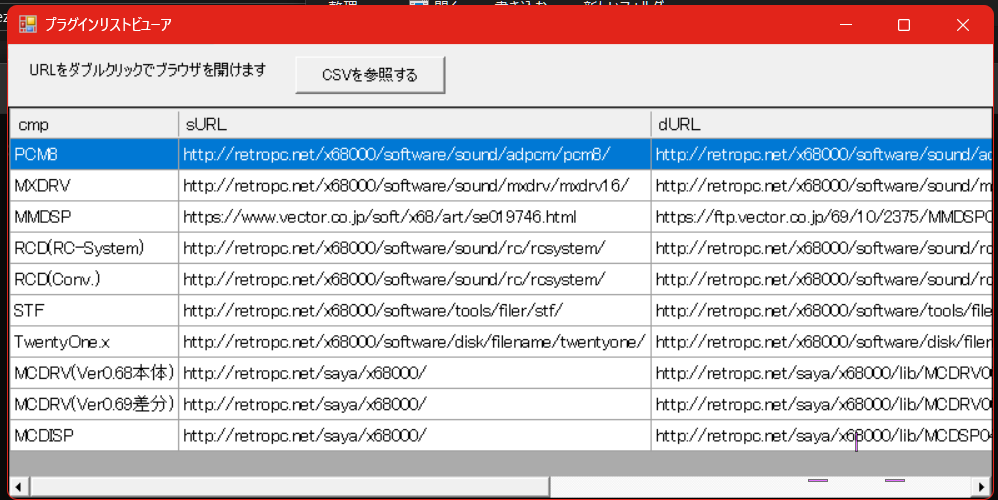Screen dimensions: 998x500
Task: Select the MCDRV(Ver0.68本体) cell
Action: click(x=94, y=372)
